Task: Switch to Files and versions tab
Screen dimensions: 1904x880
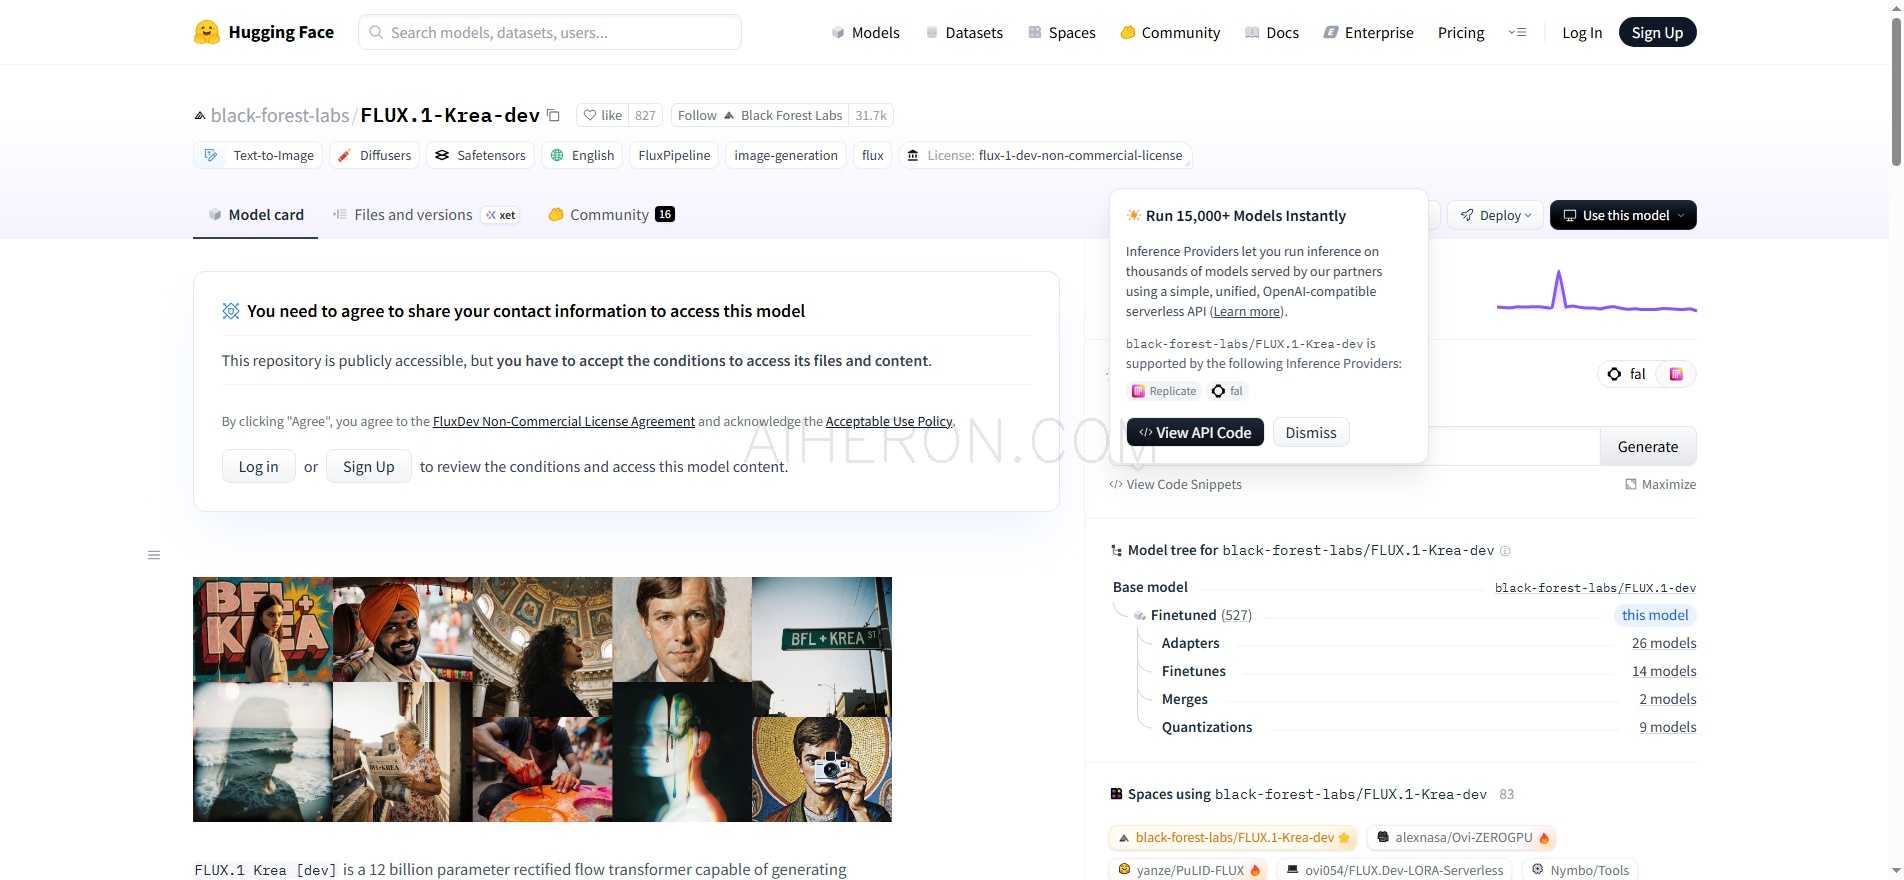Action: click(412, 215)
